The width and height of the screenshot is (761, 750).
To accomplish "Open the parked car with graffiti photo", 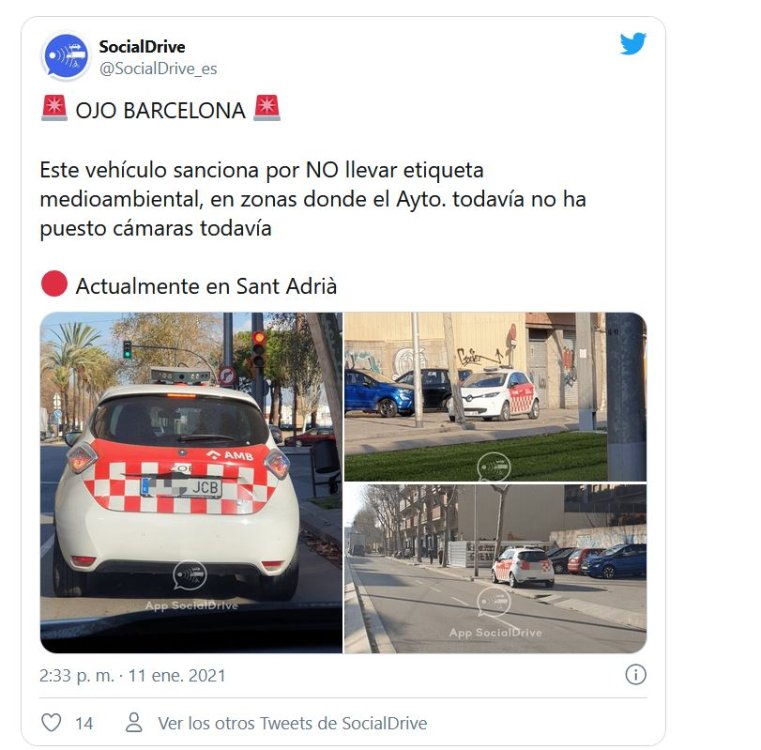I will tap(496, 397).
